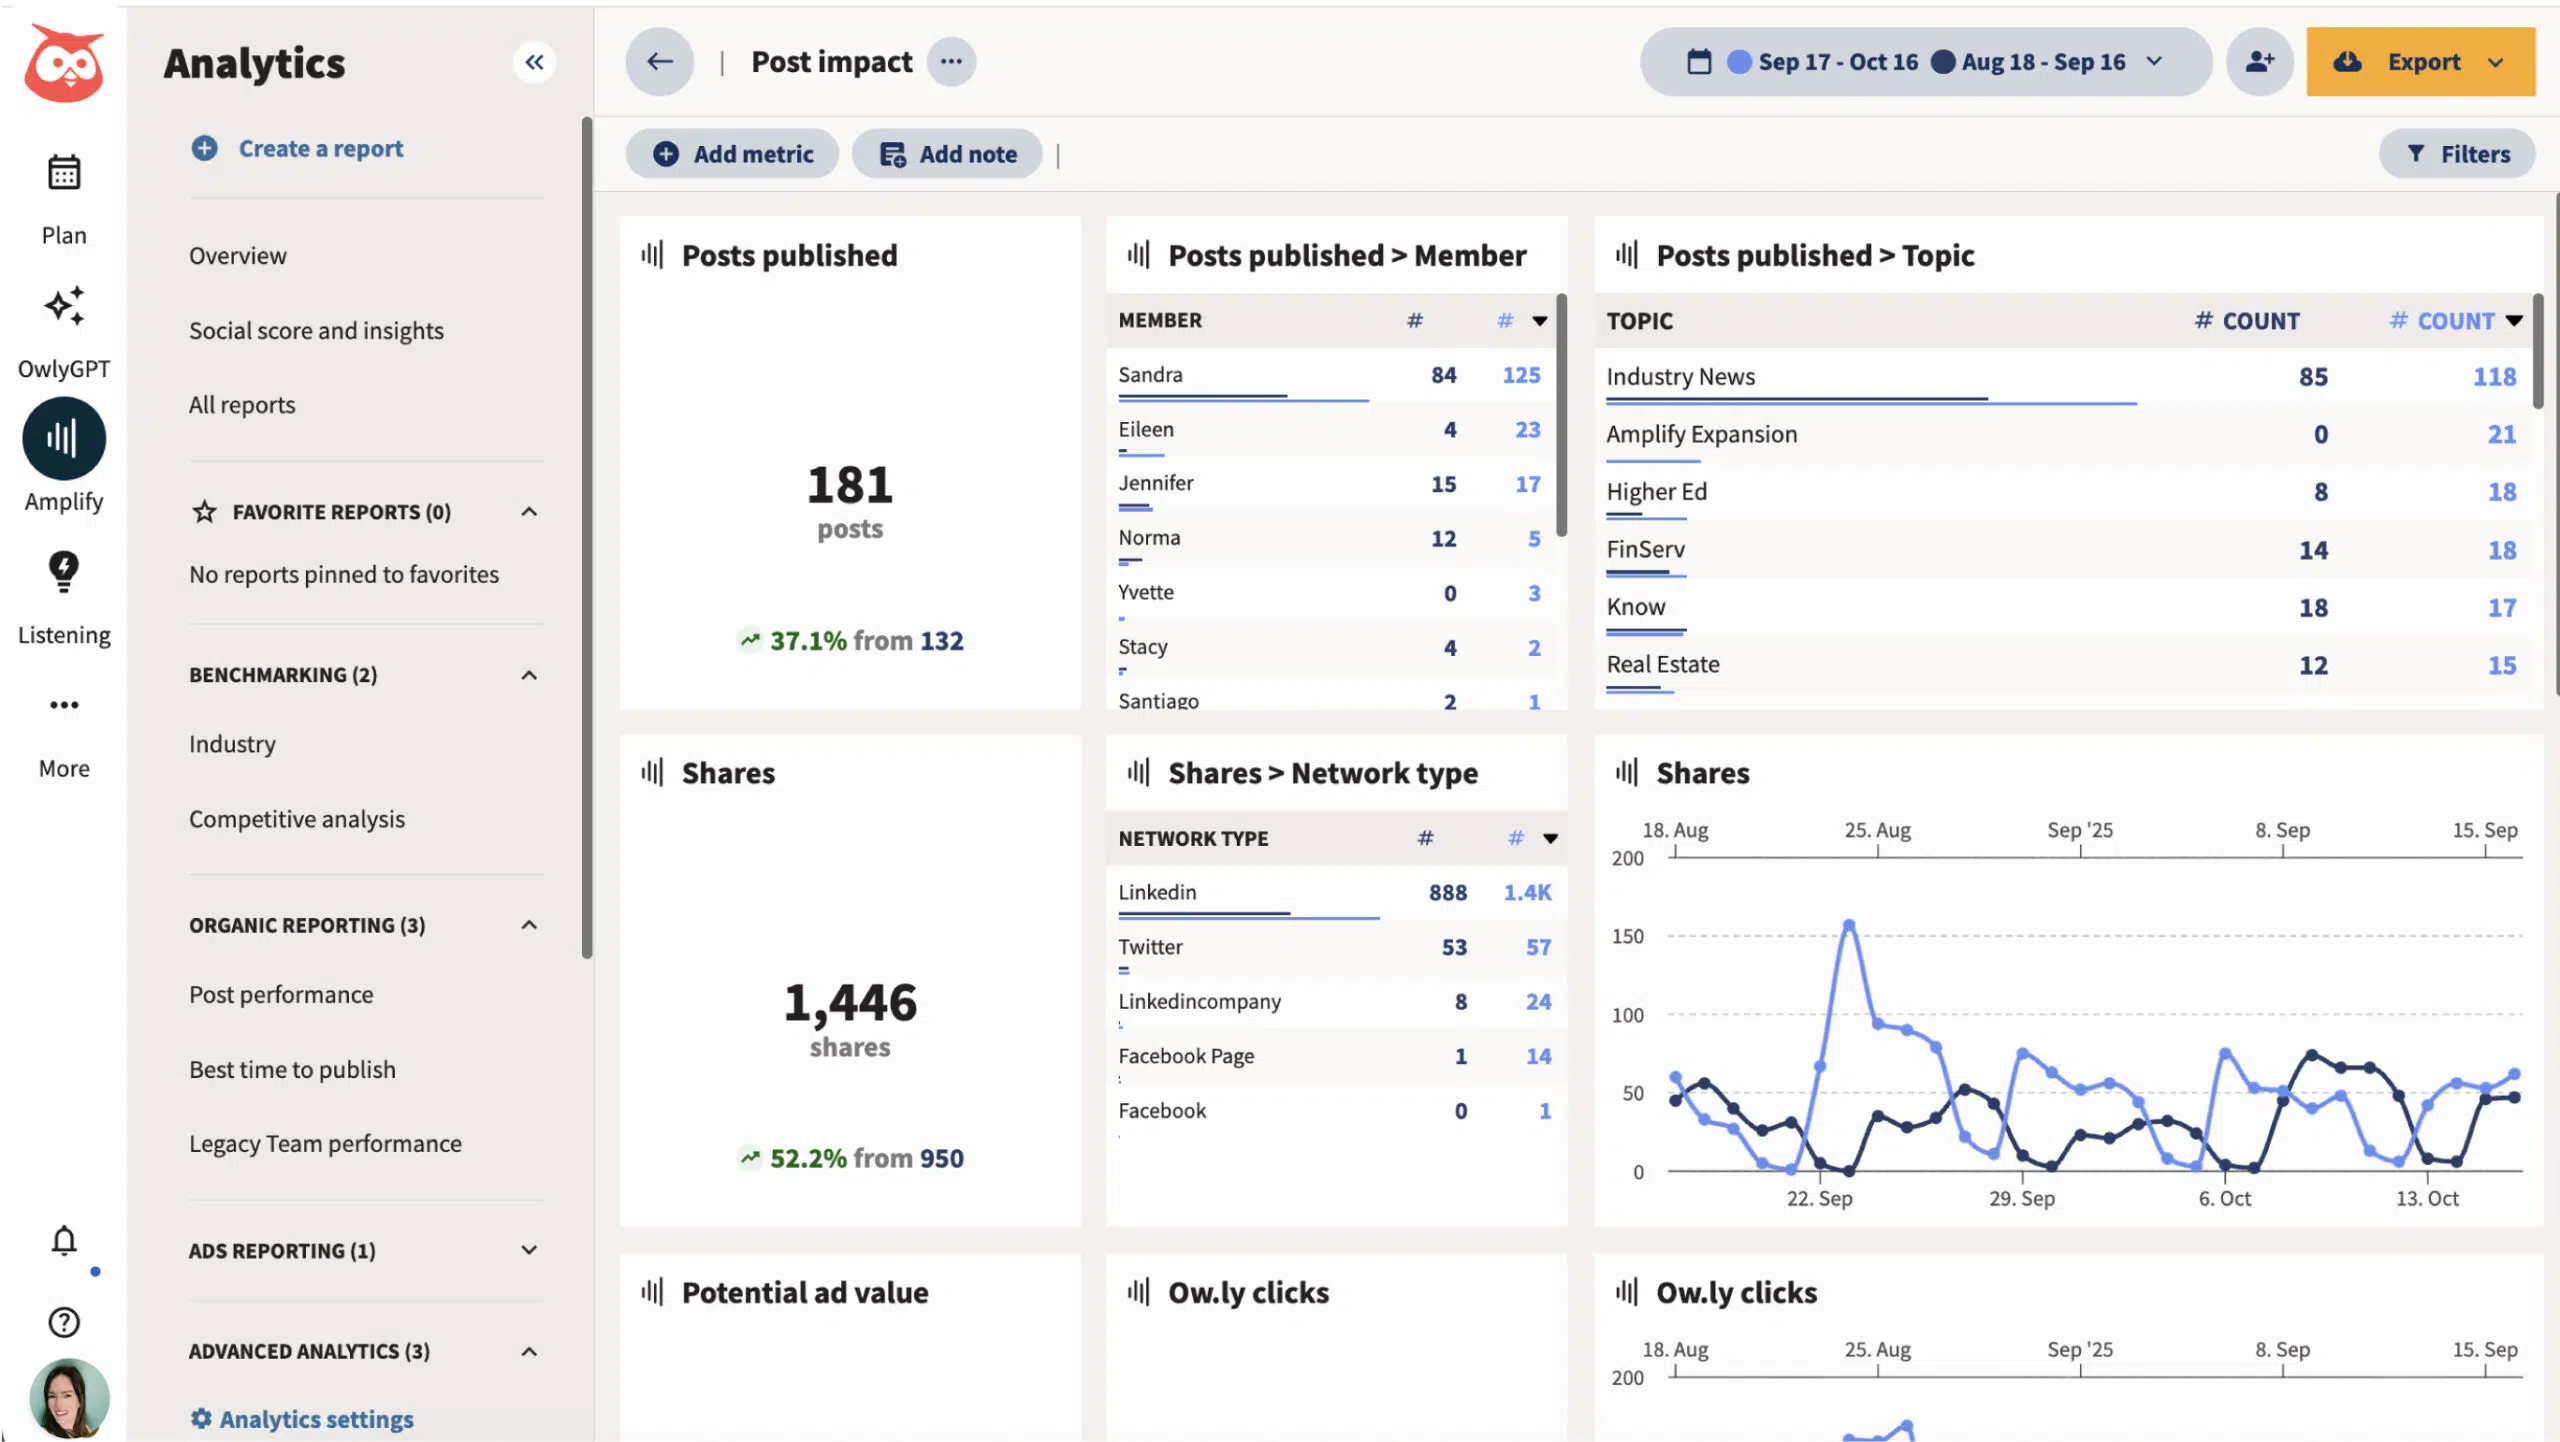2560x1442 pixels.
Task: Collapse the Analytics sidebar with the double chevron
Action: pyautogui.click(x=535, y=62)
